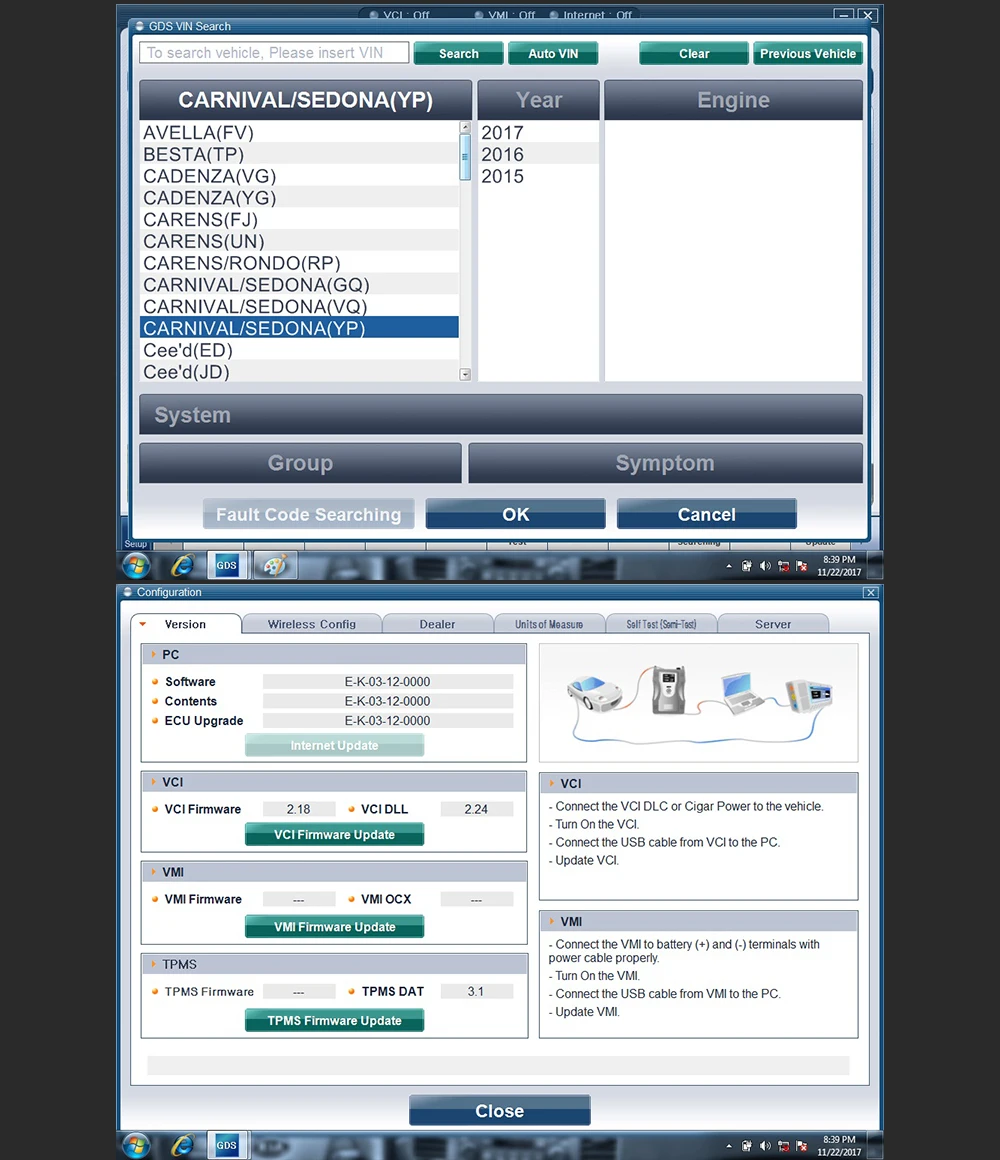Click TPMS DAT value 3.1
Image resolution: width=1000 pixels, height=1160 pixels.
click(x=476, y=991)
